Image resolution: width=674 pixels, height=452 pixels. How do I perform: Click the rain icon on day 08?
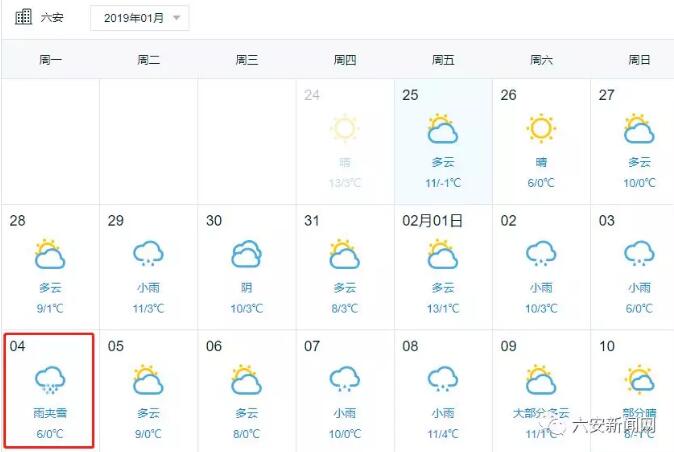click(443, 380)
